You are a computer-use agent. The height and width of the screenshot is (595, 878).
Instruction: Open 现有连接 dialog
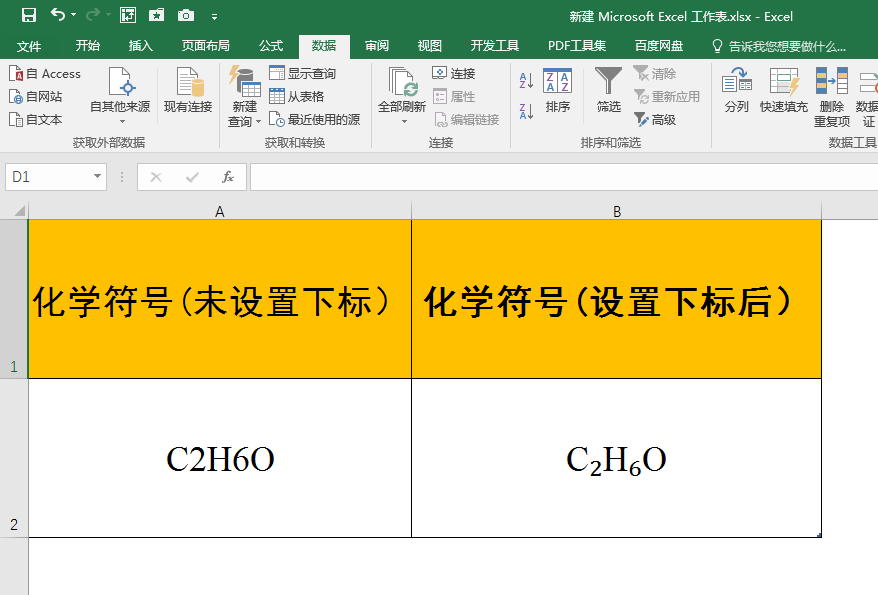(188, 90)
